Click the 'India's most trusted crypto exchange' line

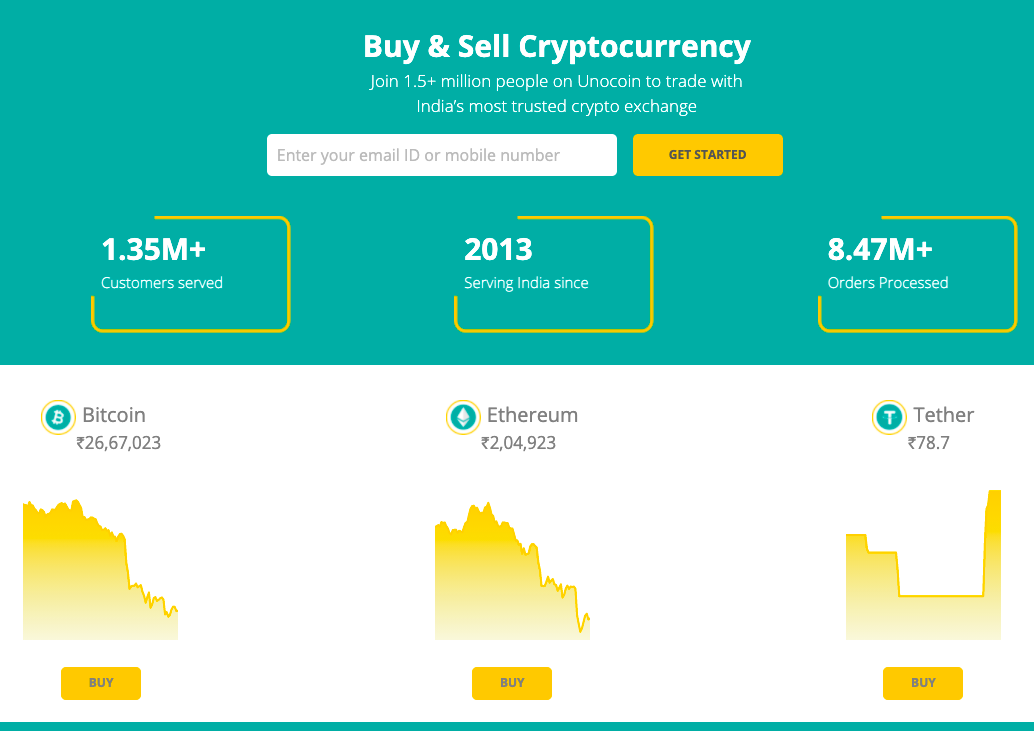click(x=556, y=106)
